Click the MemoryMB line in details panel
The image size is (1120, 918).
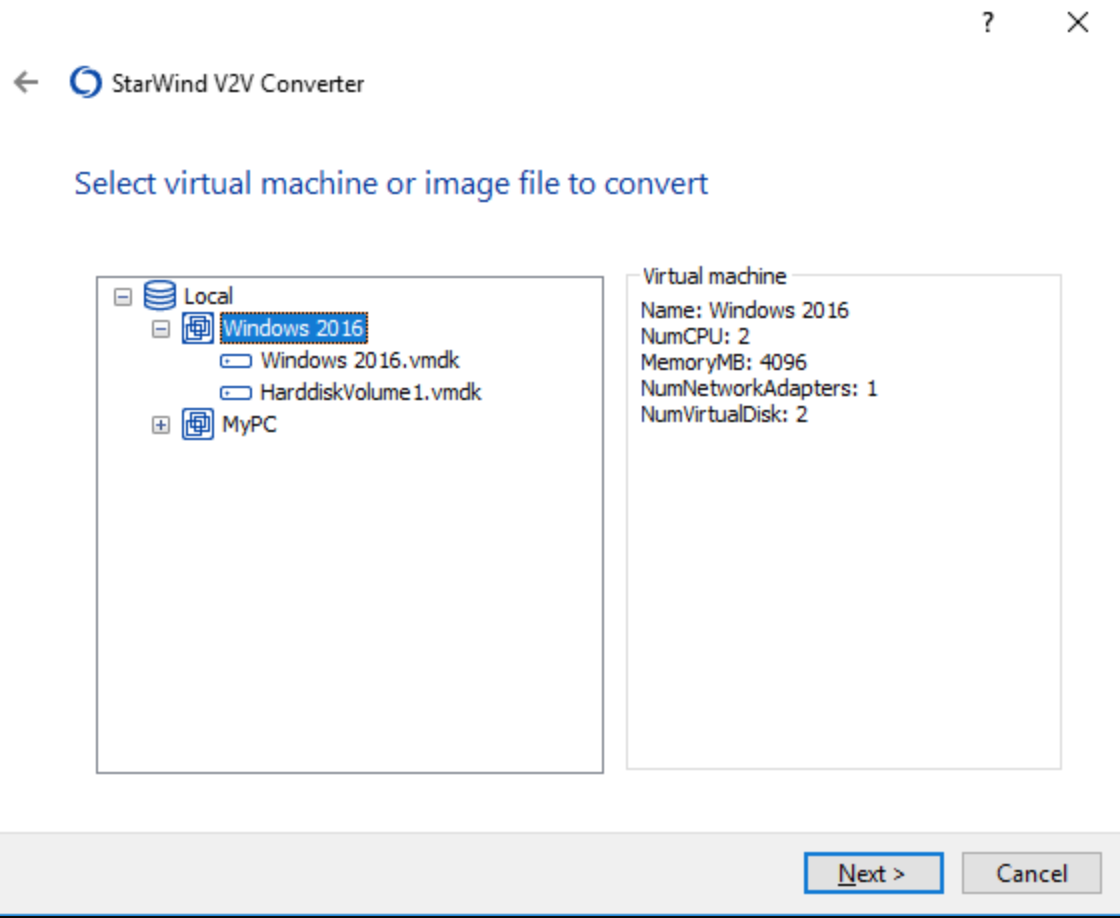point(723,362)
